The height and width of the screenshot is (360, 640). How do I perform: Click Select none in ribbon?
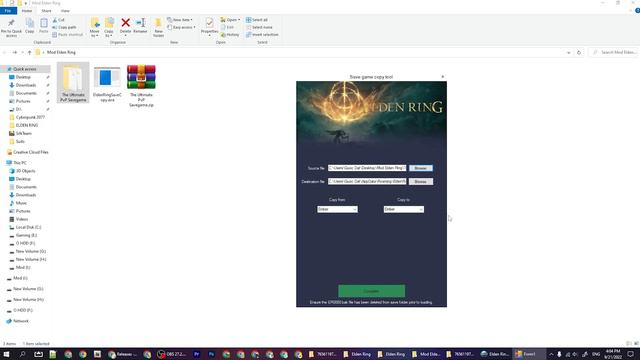click(x=259, y=27)
